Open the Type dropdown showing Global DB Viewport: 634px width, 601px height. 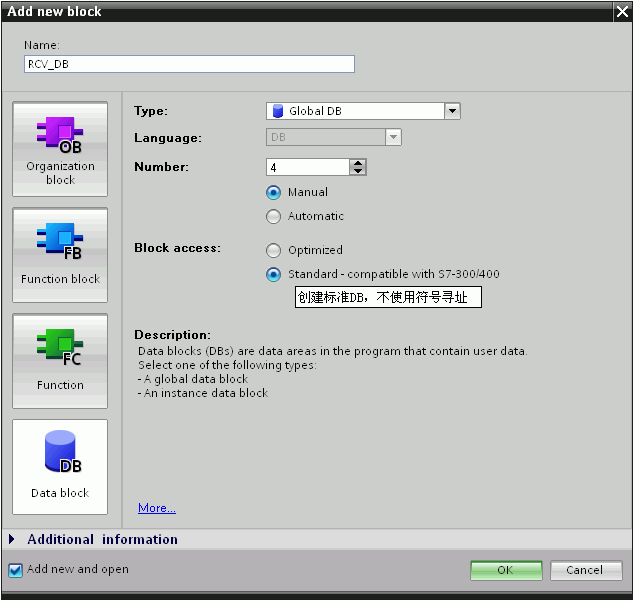coord(452,111)
